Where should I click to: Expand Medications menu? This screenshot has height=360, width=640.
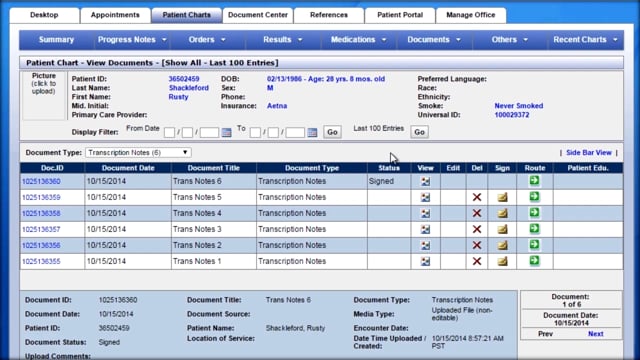tap(358, 40)
